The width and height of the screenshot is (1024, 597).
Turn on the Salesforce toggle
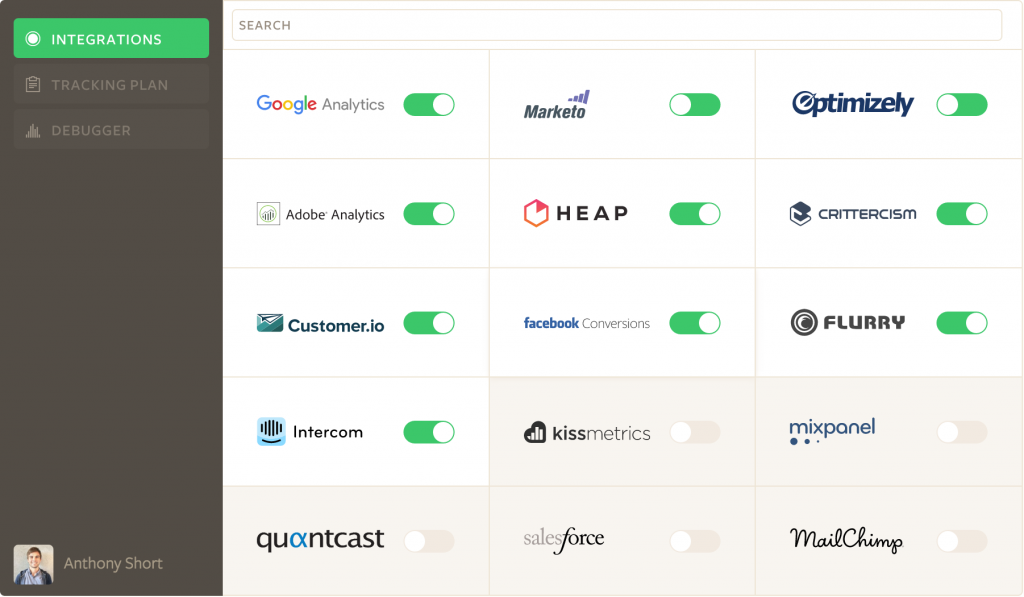click(694, 541)
